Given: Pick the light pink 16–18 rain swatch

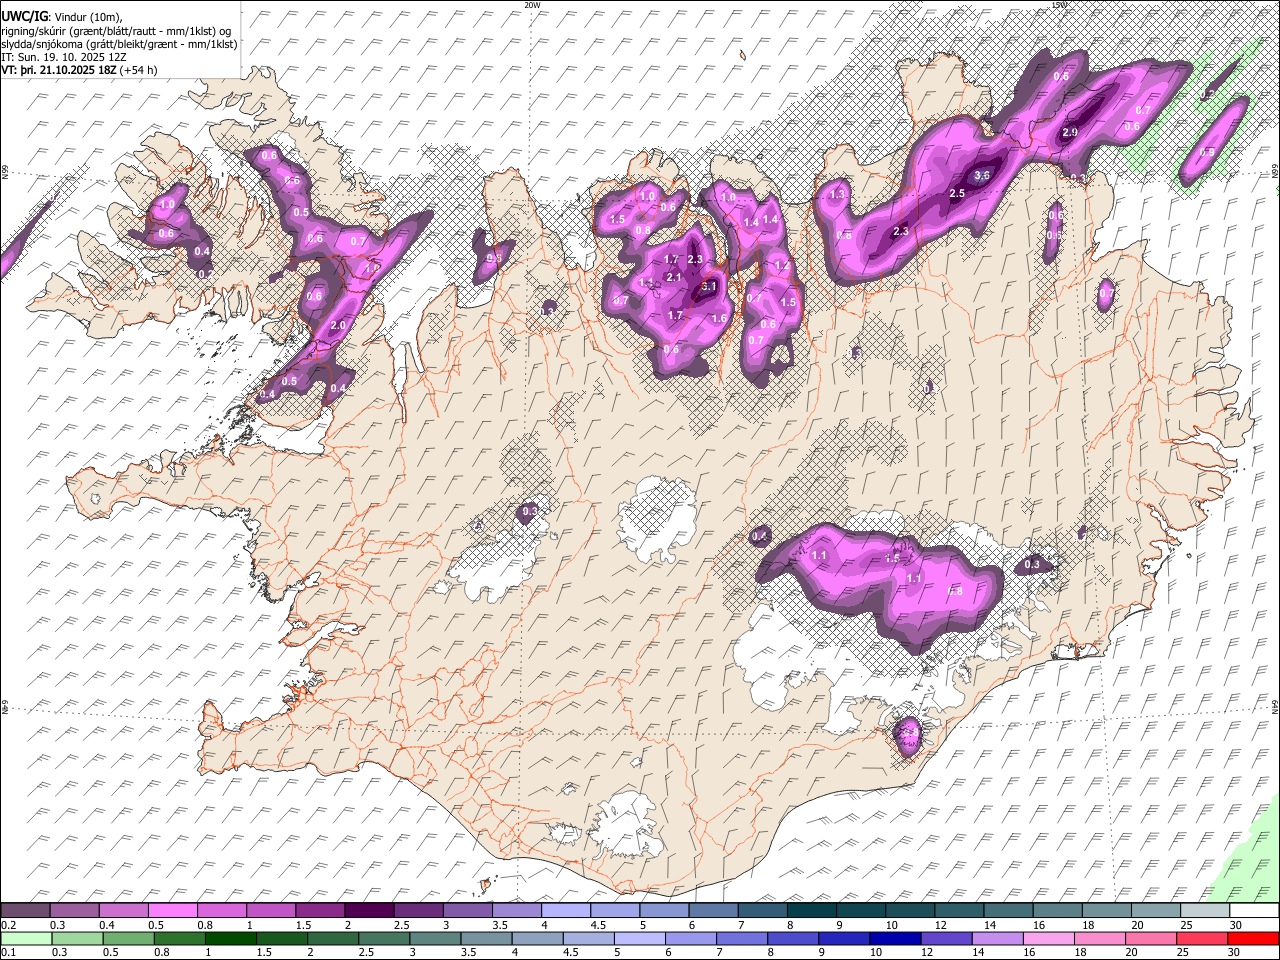Looking at the screenshot, I should click(x=1051, y=938).
